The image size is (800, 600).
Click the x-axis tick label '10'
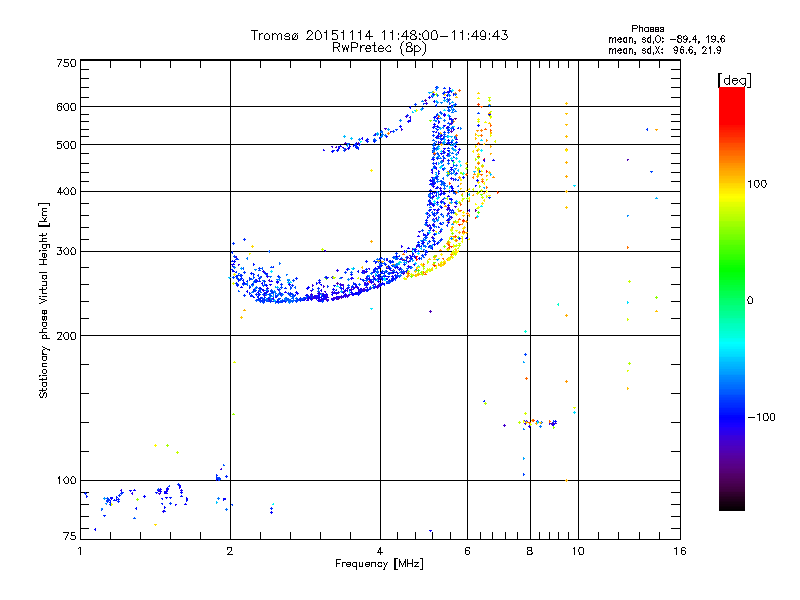[x=578, y=551]
